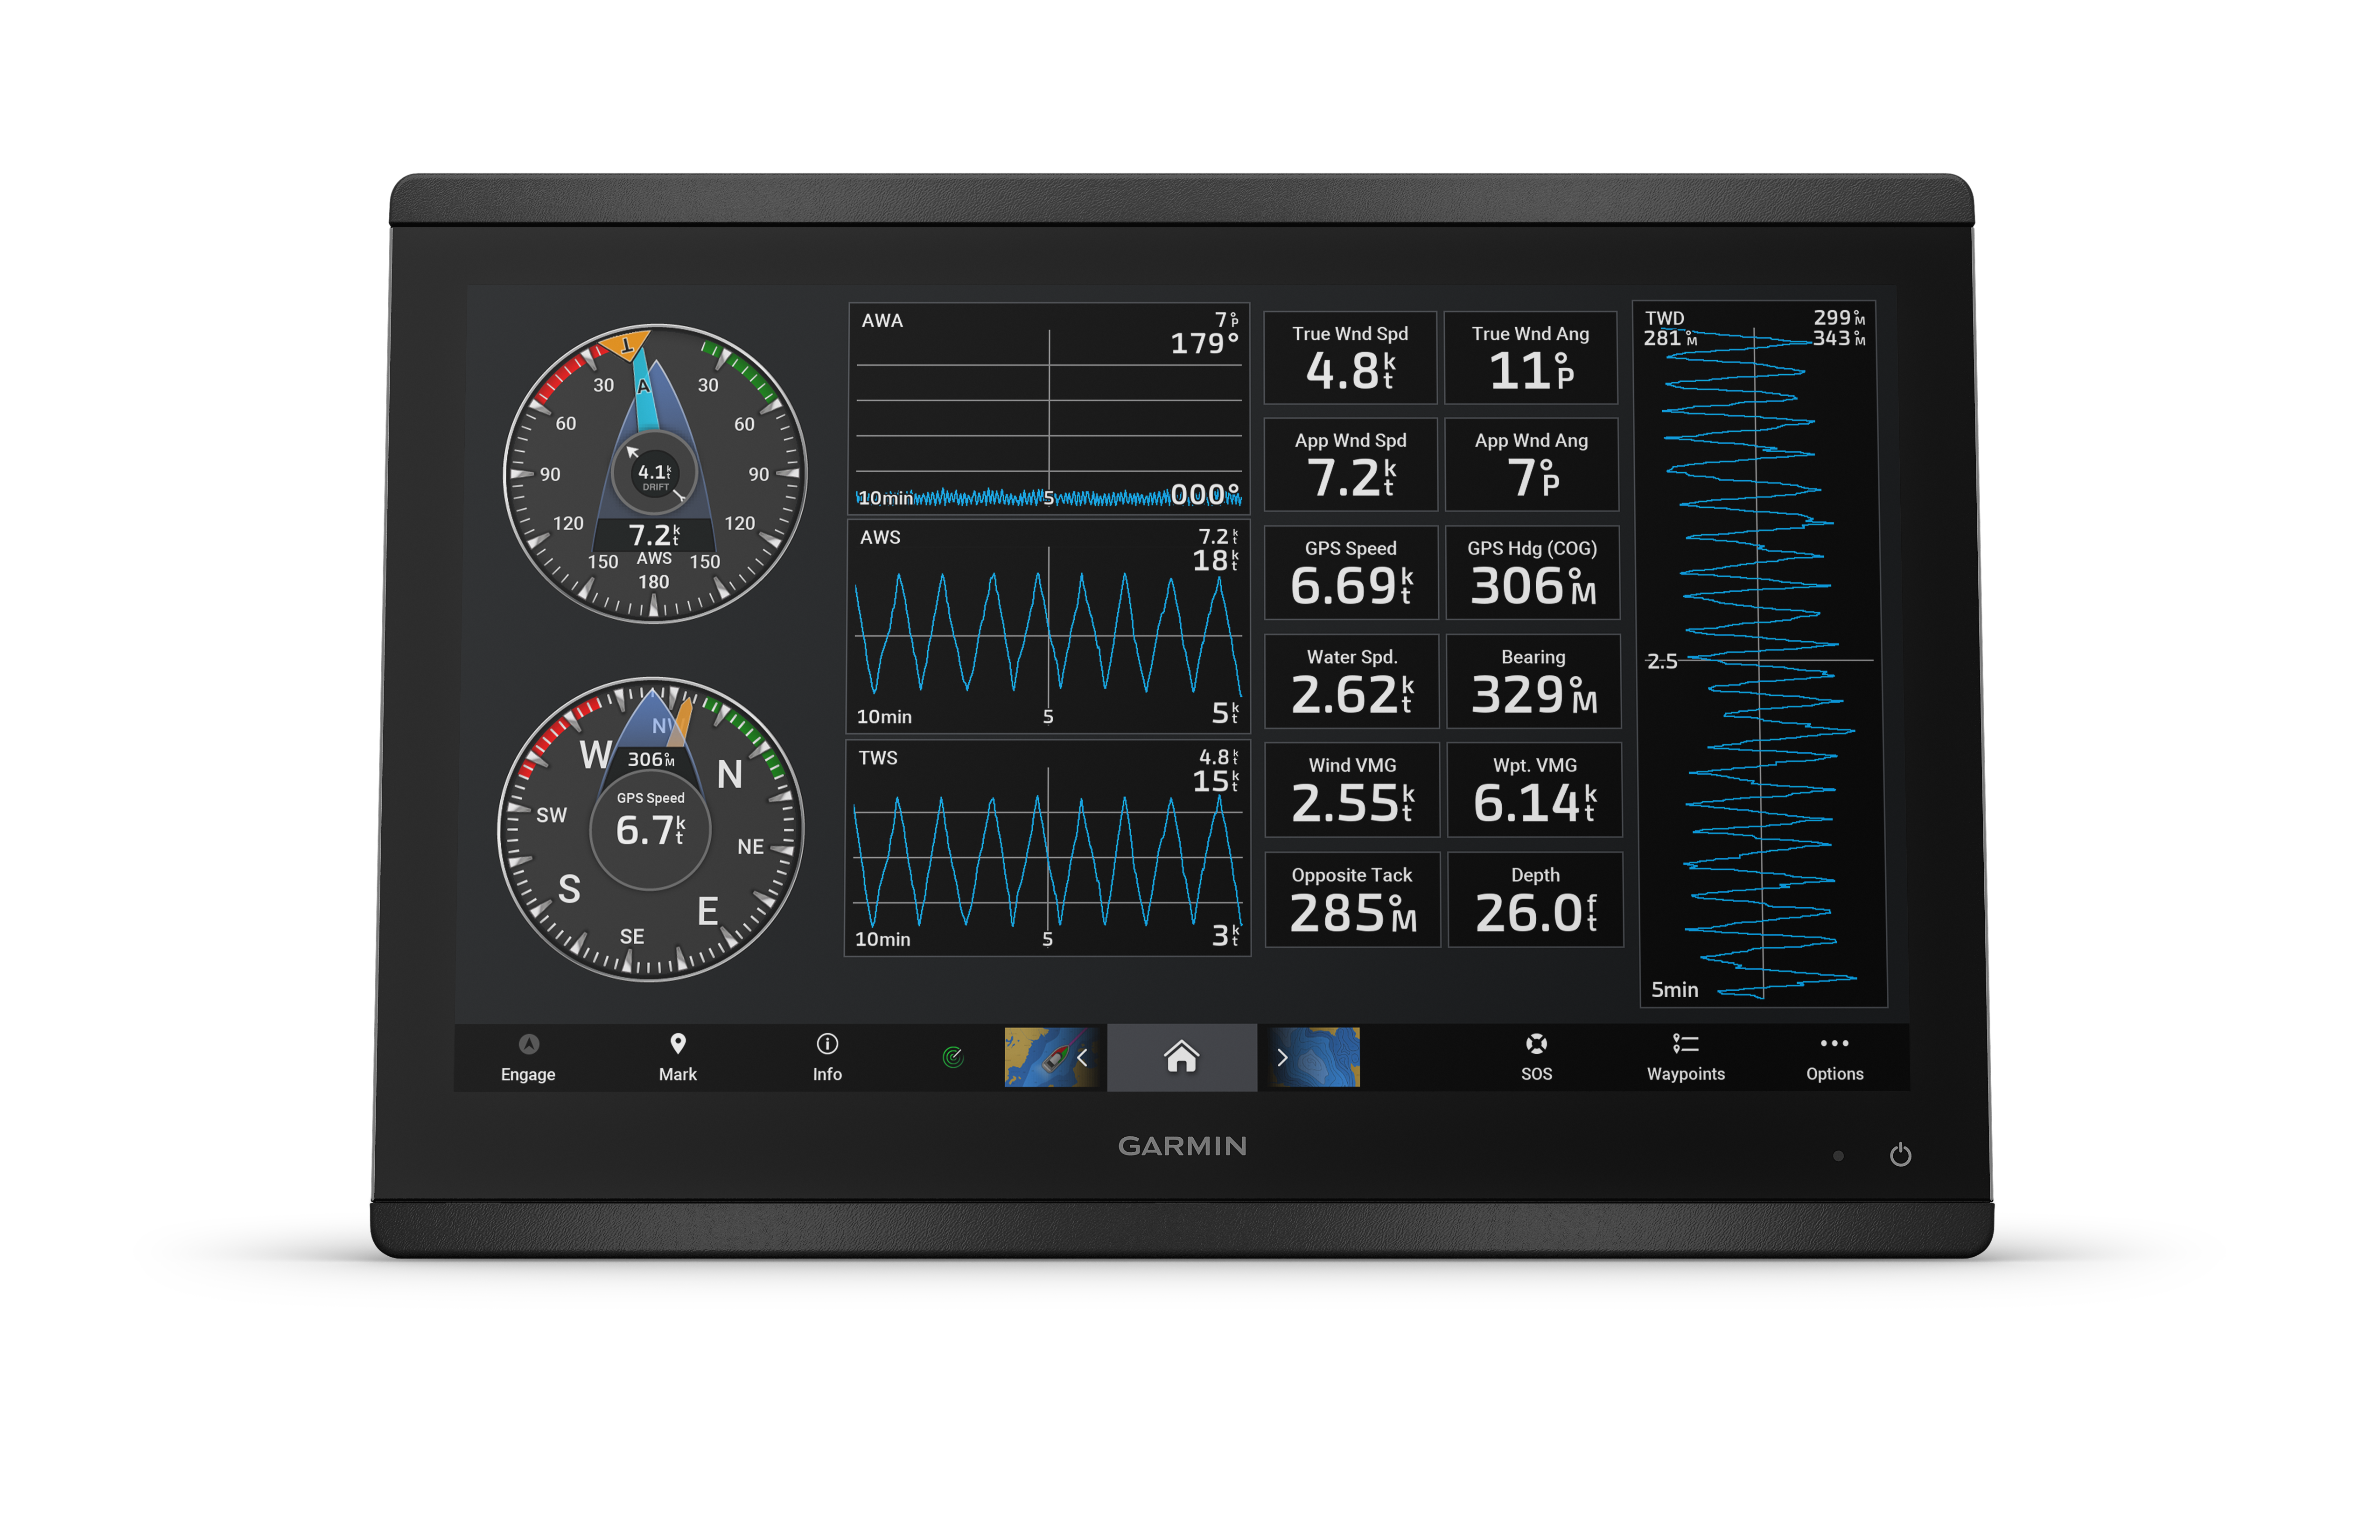
Task: Open the Waypoints list icon
Action: (1686, 1044)
